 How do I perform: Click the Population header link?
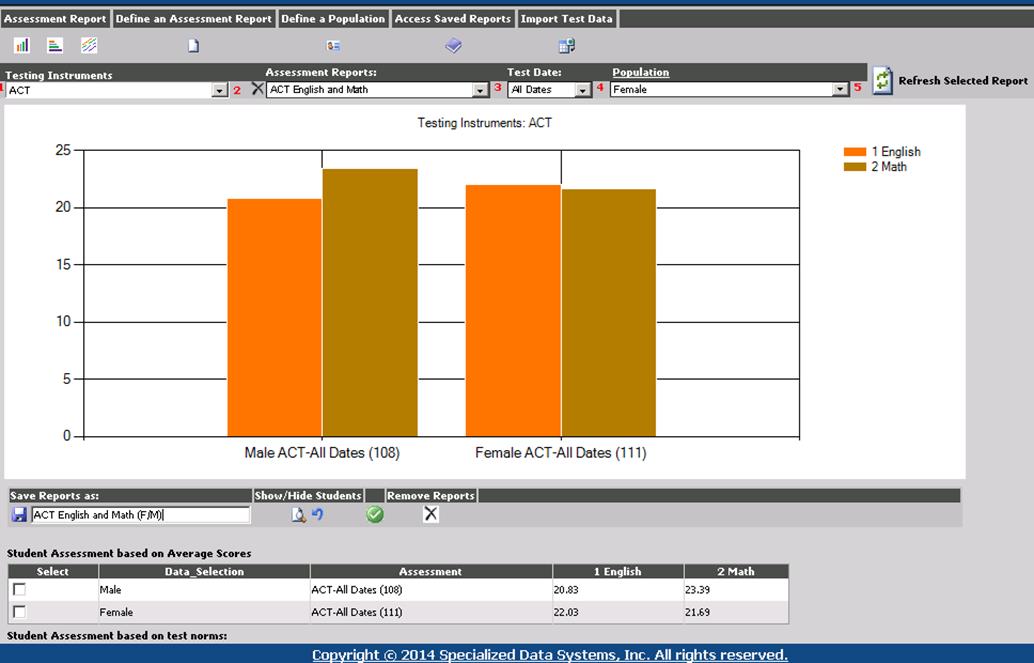click(640, 72)
